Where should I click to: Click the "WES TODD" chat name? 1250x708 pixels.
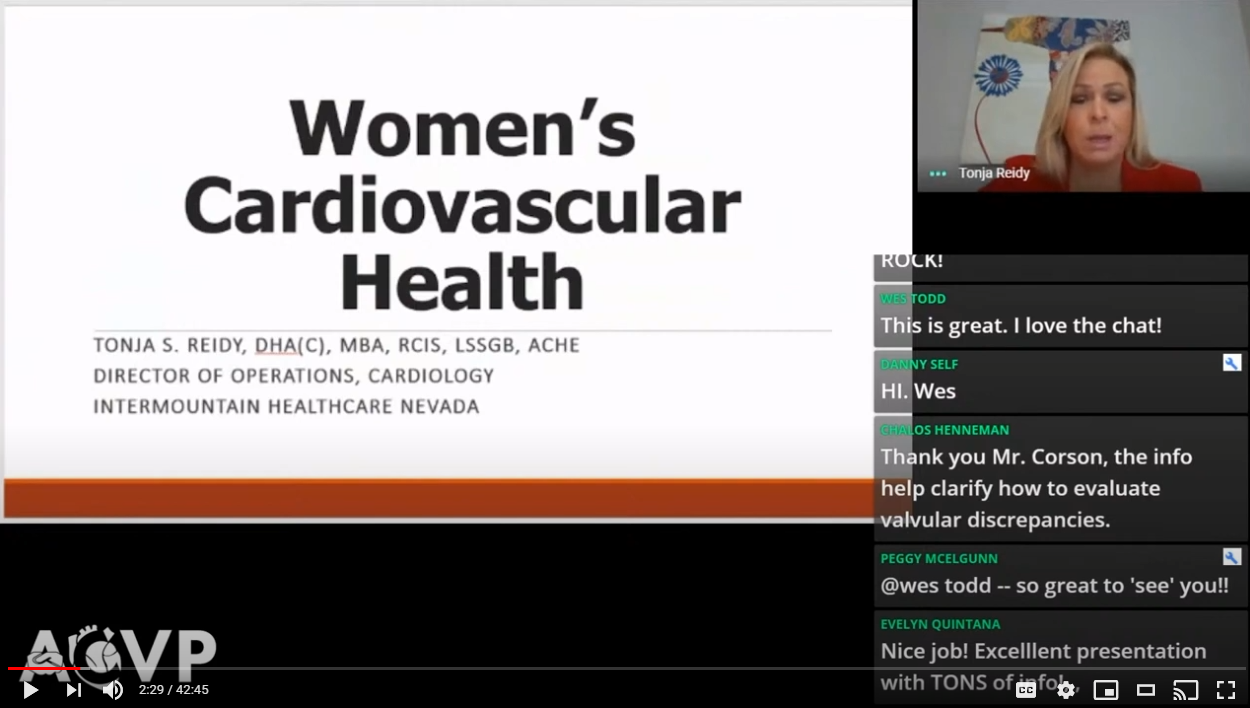(x=913, y=298)
